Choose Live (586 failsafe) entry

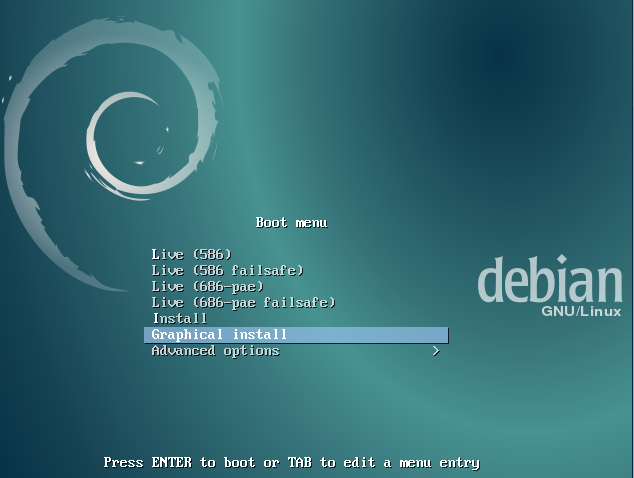pos(228,271)
